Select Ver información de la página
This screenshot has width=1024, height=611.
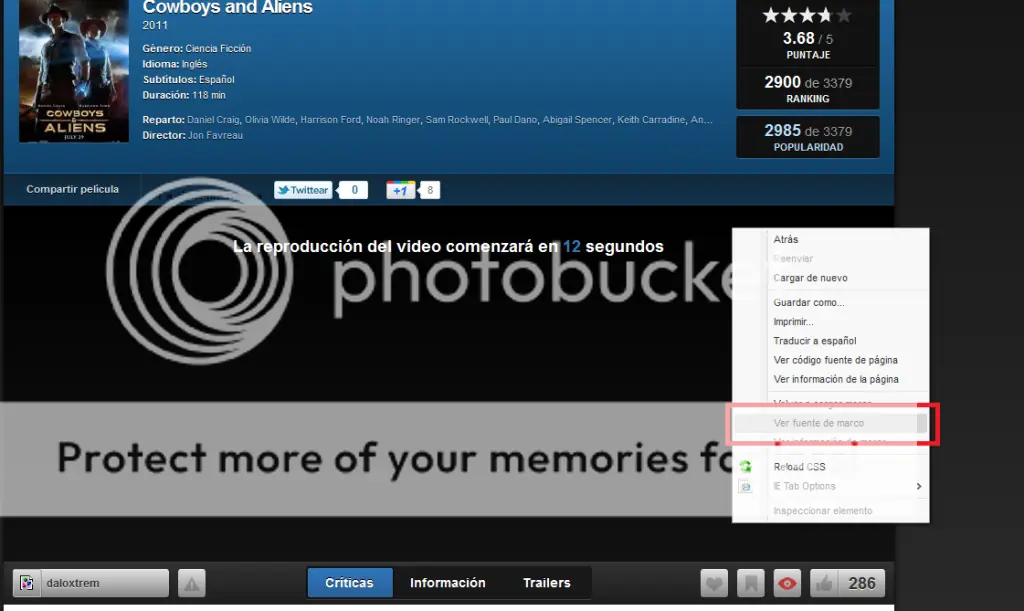(836, 379)
